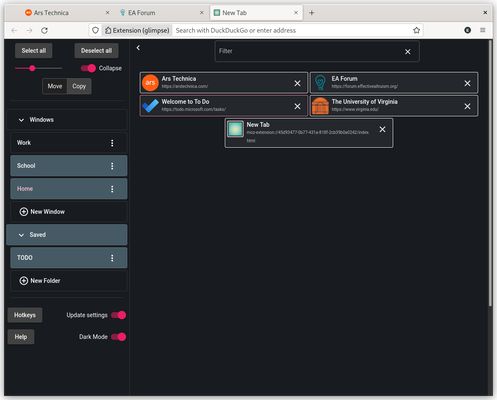Open the browser hamburger menu

click(x=483, y=30)
